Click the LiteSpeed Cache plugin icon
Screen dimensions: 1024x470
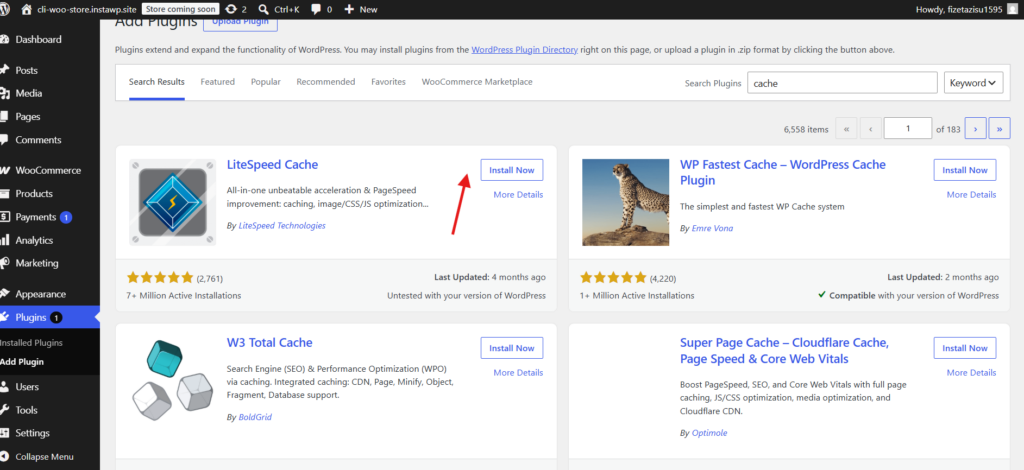click(x=172, y=202)
